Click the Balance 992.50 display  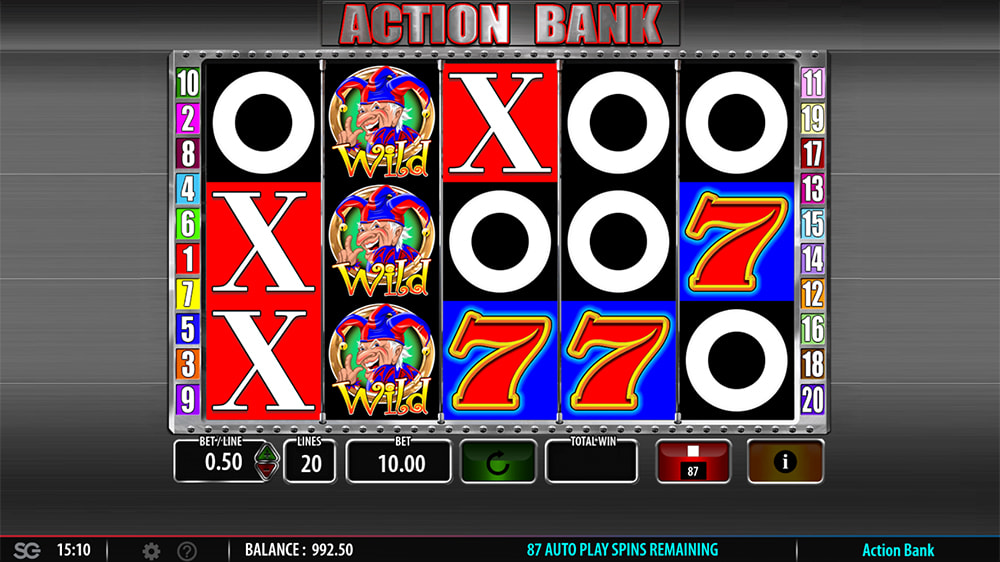click(299, 550)
